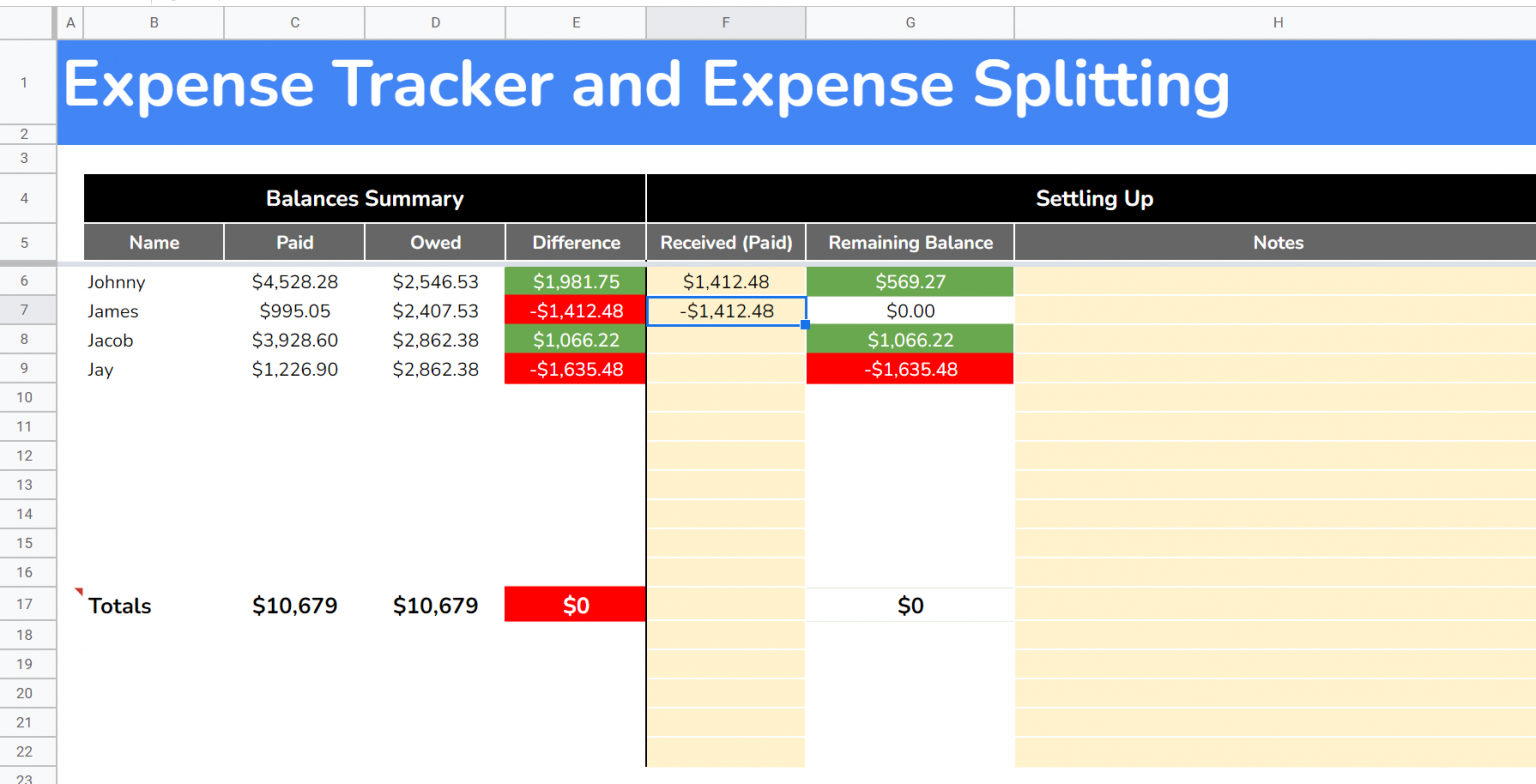Select column F header
This screenshot has height=784, width=1536.
point(725,22)
